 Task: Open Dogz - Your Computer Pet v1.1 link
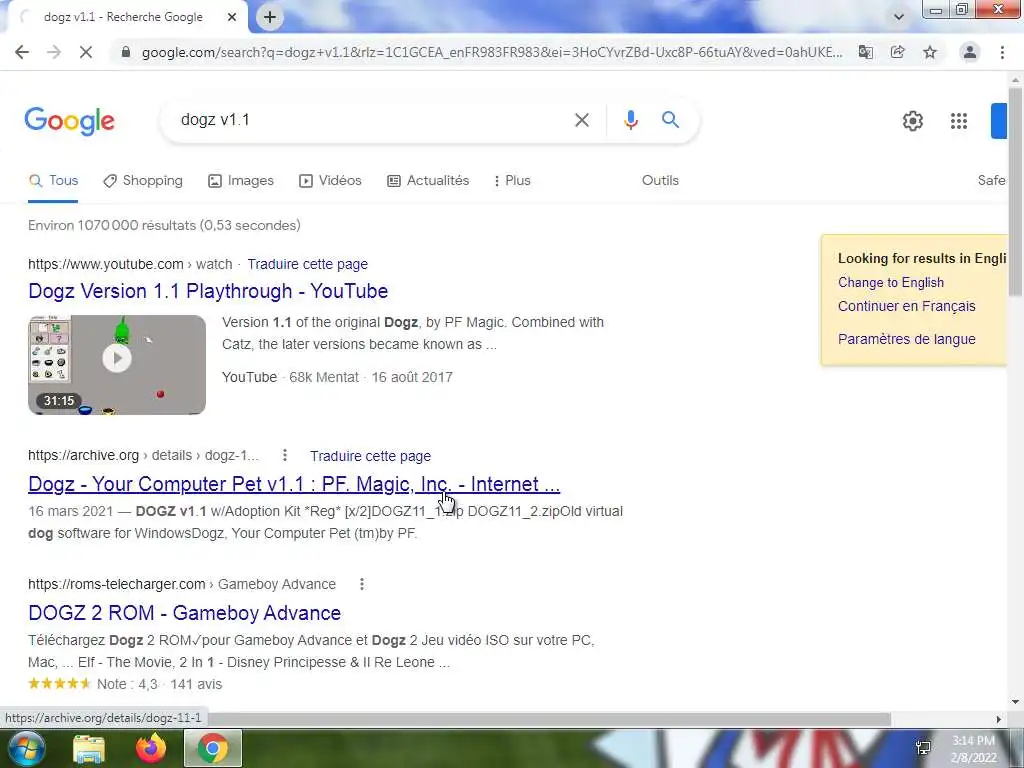[x=294, y=485]
